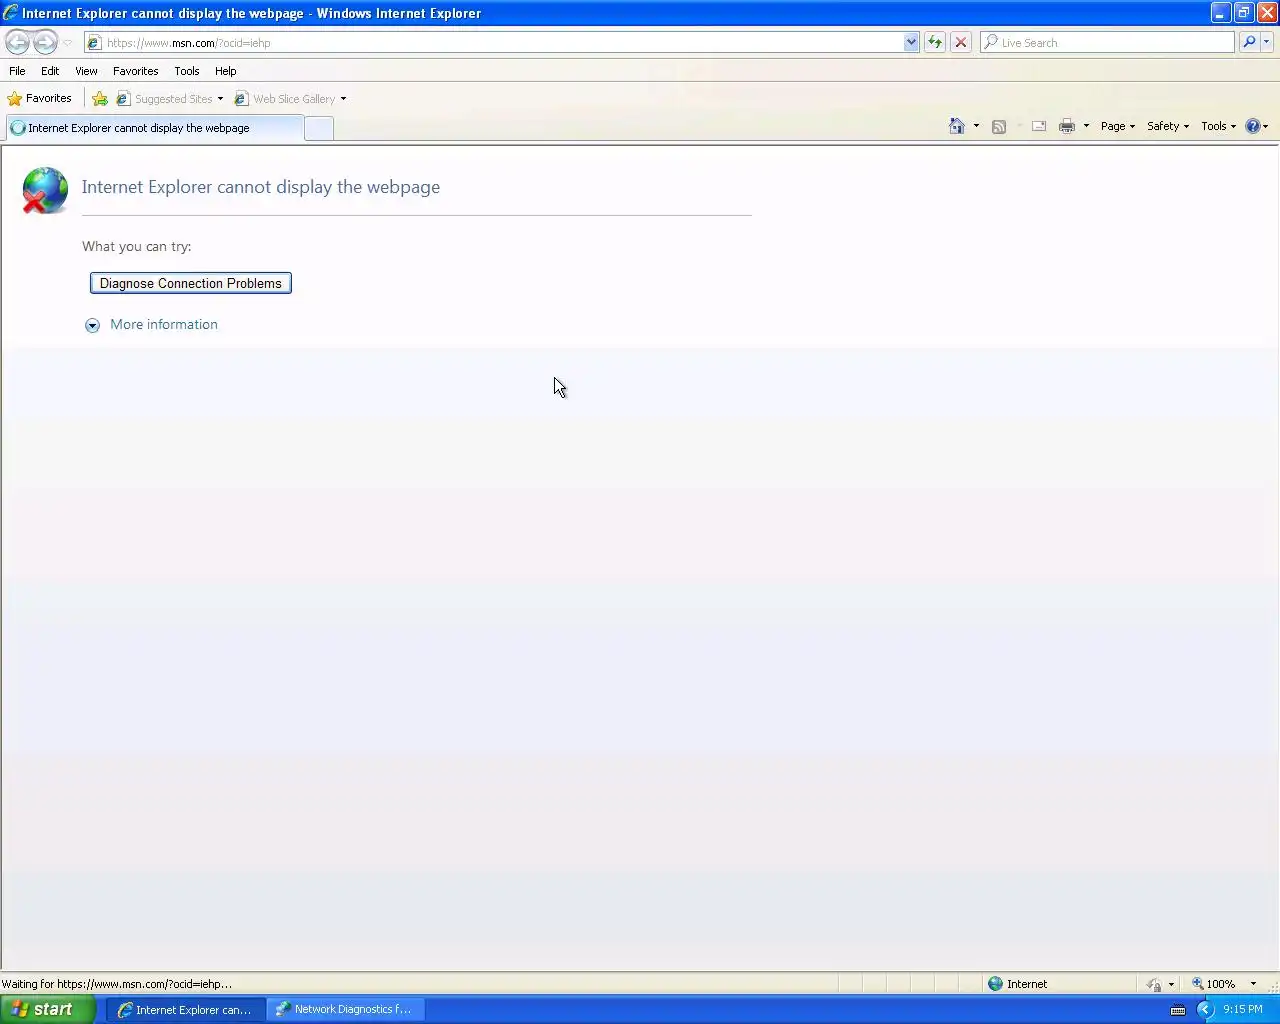Click the Home page icon
Screen dimensions: 1280x1024
pos(957,126)
